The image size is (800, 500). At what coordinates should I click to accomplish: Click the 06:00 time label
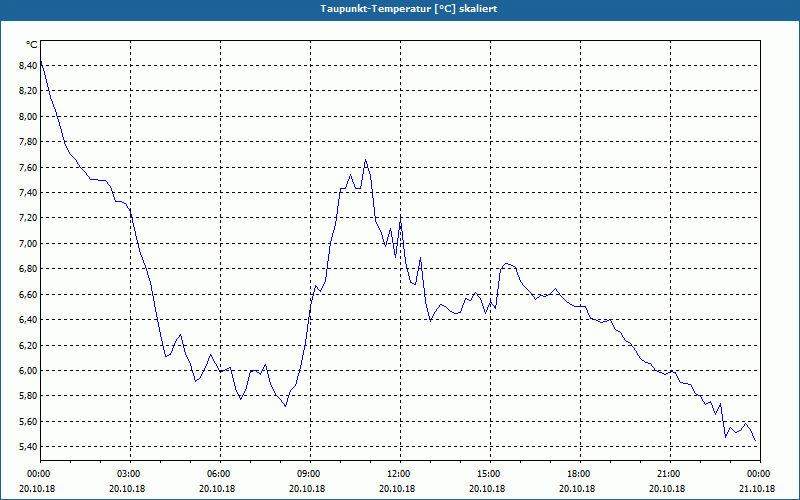pyautogui.click(x=220, y=474)
